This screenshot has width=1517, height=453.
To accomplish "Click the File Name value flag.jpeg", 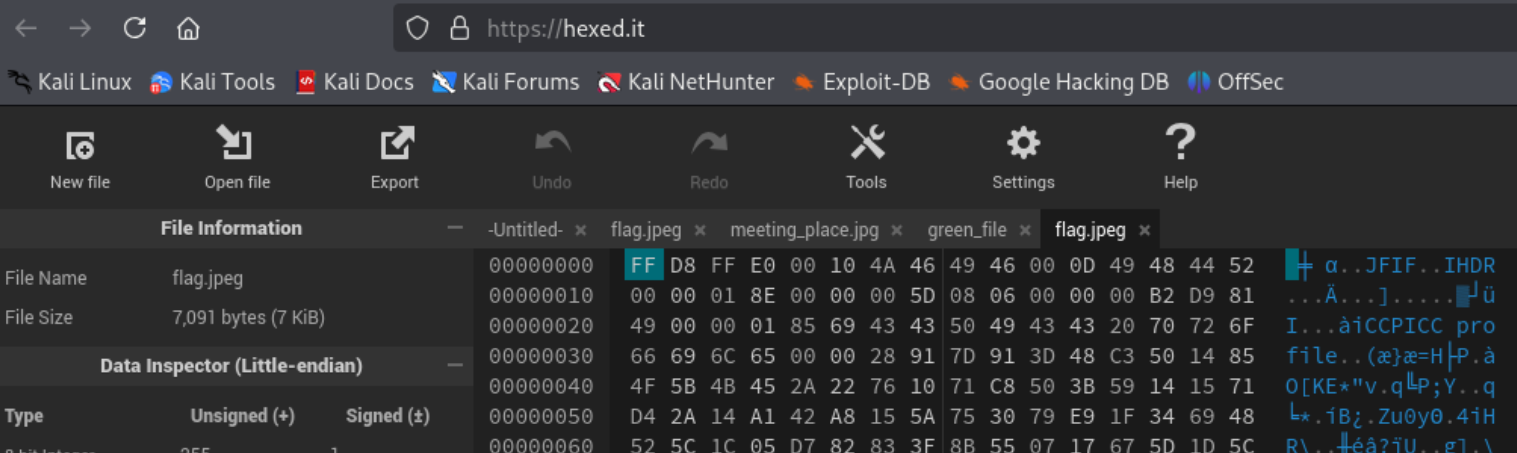I will click(x=207, y=278).
